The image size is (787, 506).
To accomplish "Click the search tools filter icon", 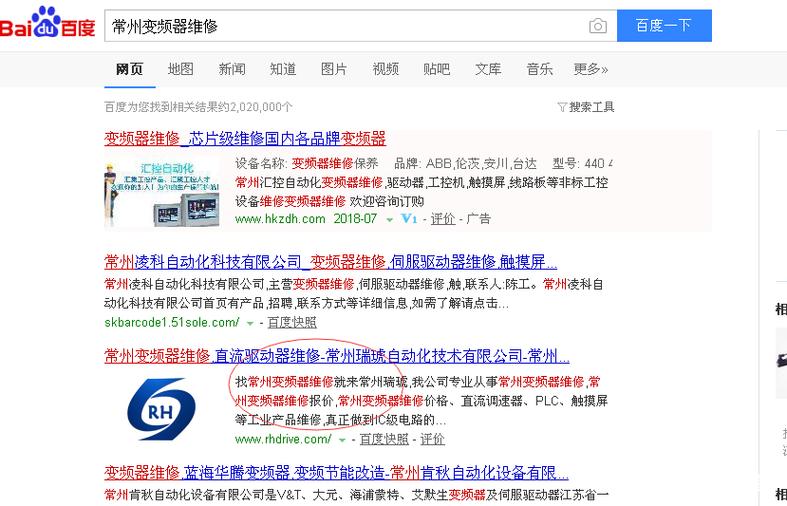I will point(562,107).
